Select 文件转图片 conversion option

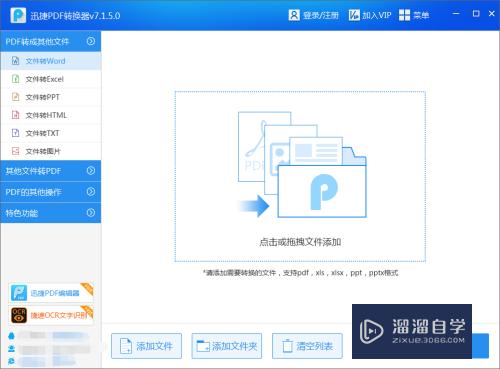click(x=51, y=151)
